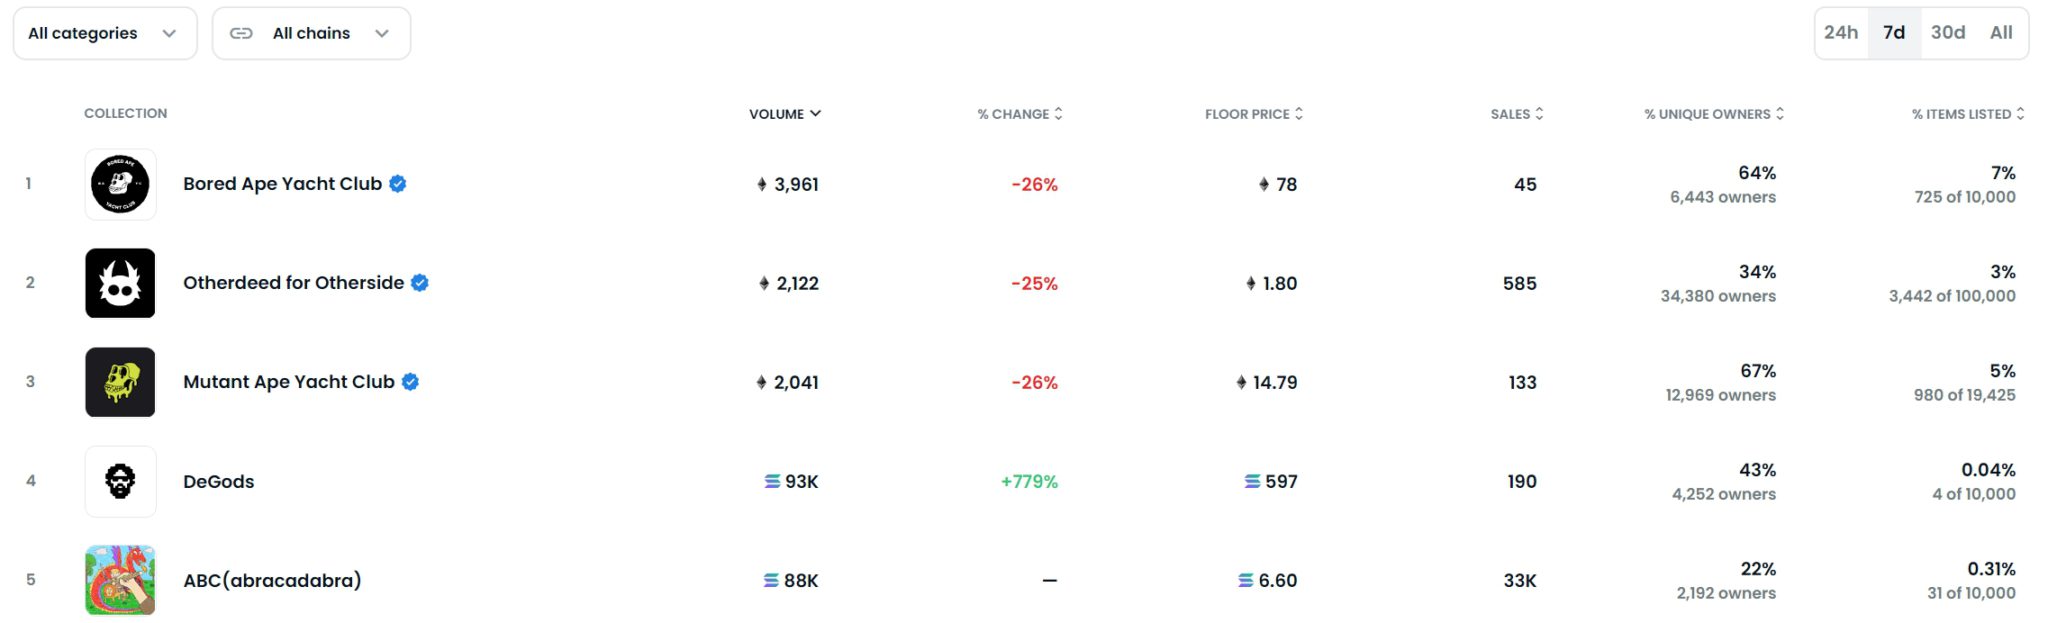
Task: Click the DeGods skull avatar
Action: tap(120, 481)
